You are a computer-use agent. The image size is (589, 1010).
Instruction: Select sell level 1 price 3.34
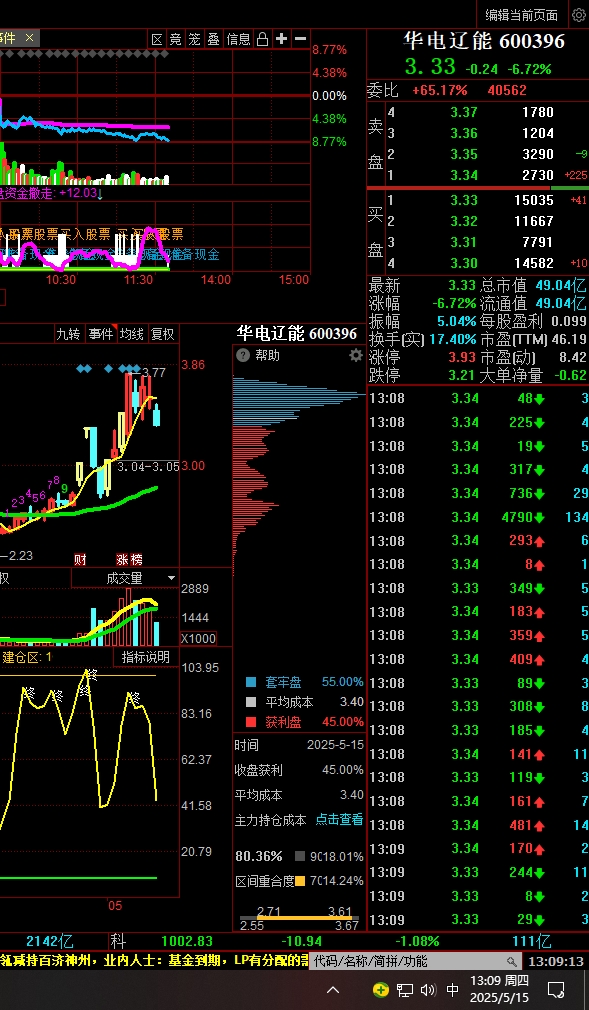(464, 175)
